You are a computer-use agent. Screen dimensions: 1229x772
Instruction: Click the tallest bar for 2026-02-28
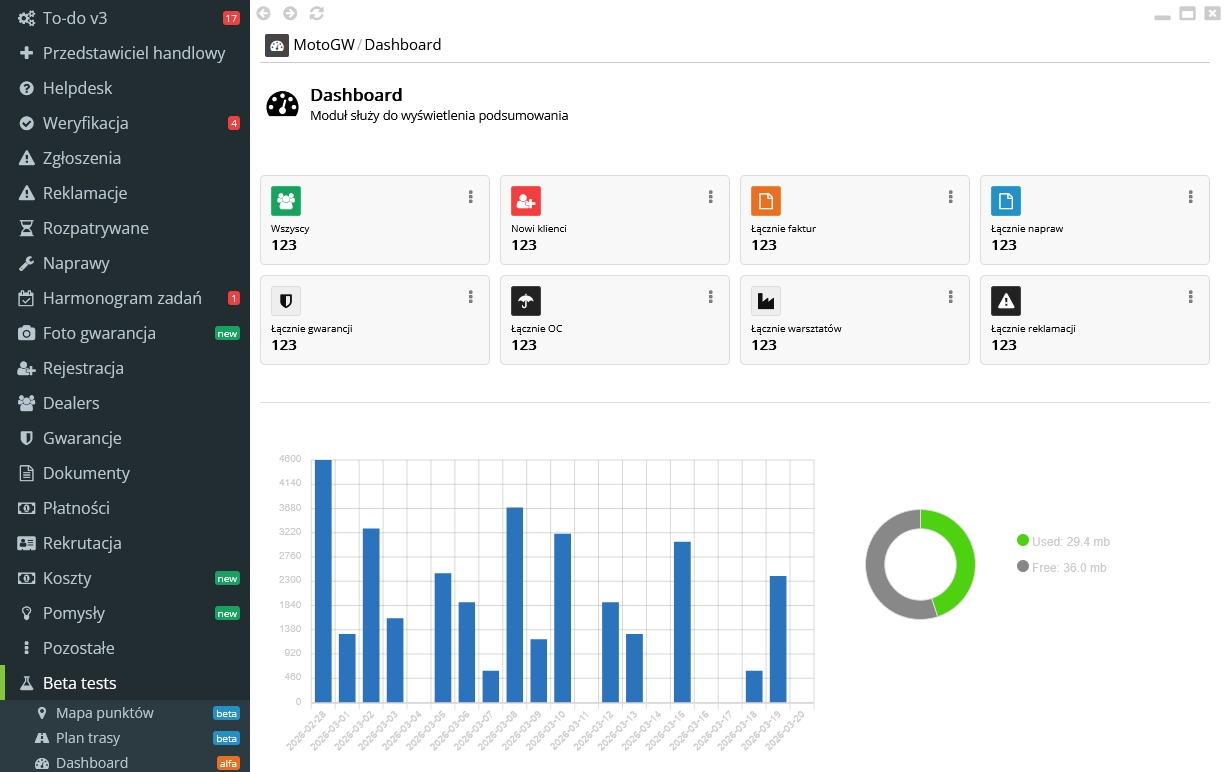[323, 580]
